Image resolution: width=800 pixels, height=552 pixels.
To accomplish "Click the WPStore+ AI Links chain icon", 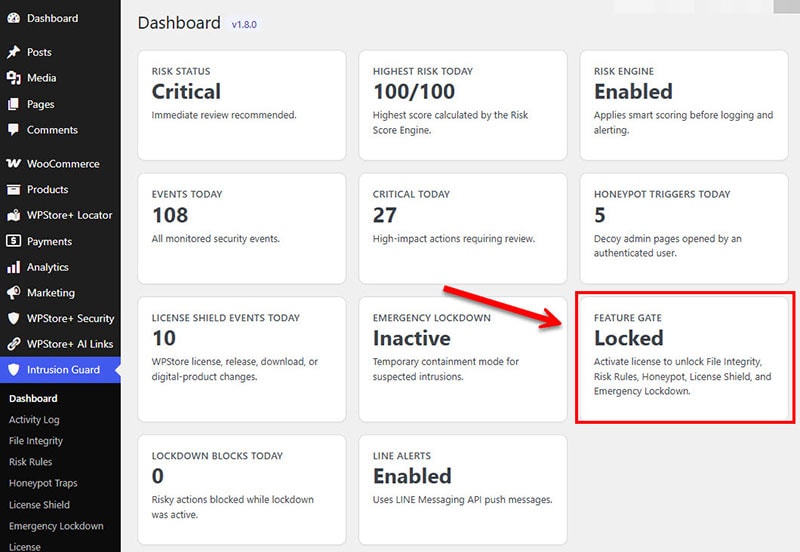I will coord(14,344).
